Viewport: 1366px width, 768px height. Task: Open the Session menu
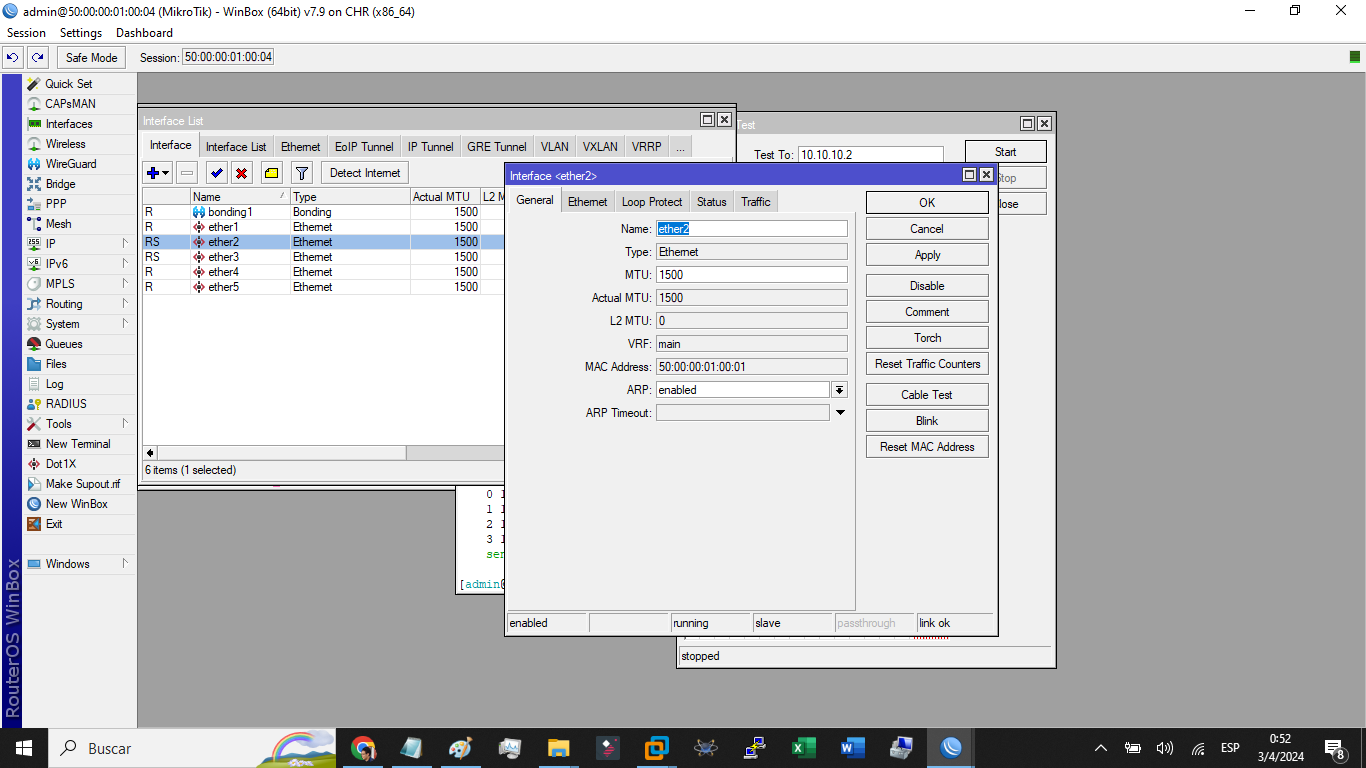point(26,33)
